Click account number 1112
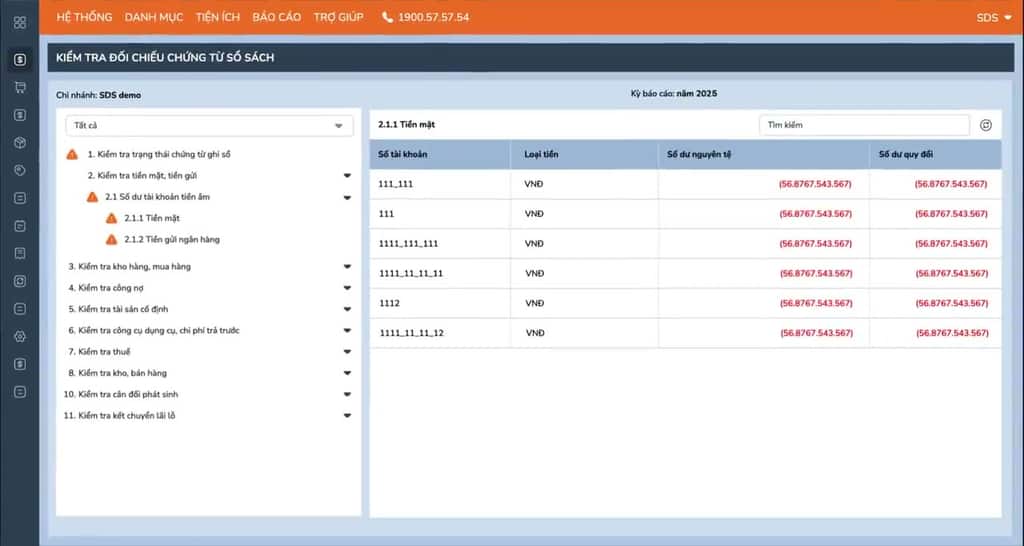The image size is (1024, 546). pos(389,303)
